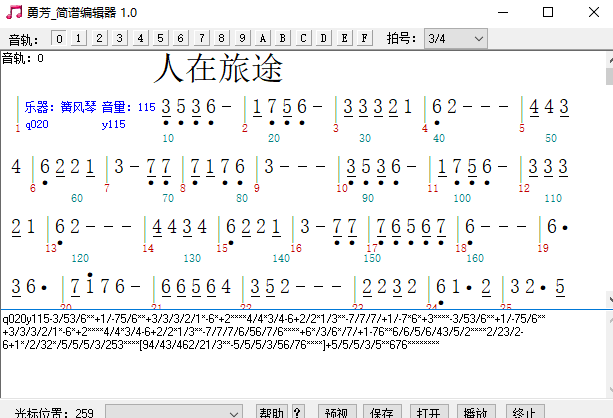The image size is (613, 418).
Task: Click the question mark help icon
Action: tap(297, 411)
